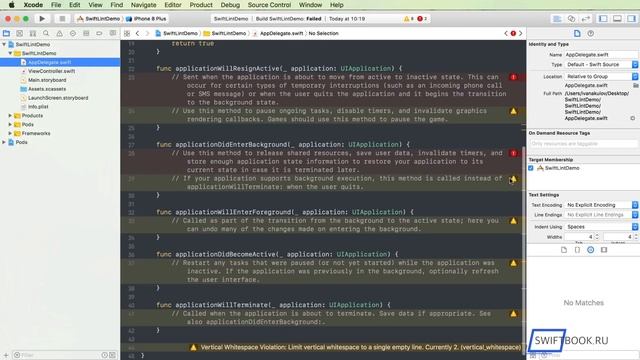Click the Name field AppDelegate.swift
640x360 pixels.
coord(601,54)
